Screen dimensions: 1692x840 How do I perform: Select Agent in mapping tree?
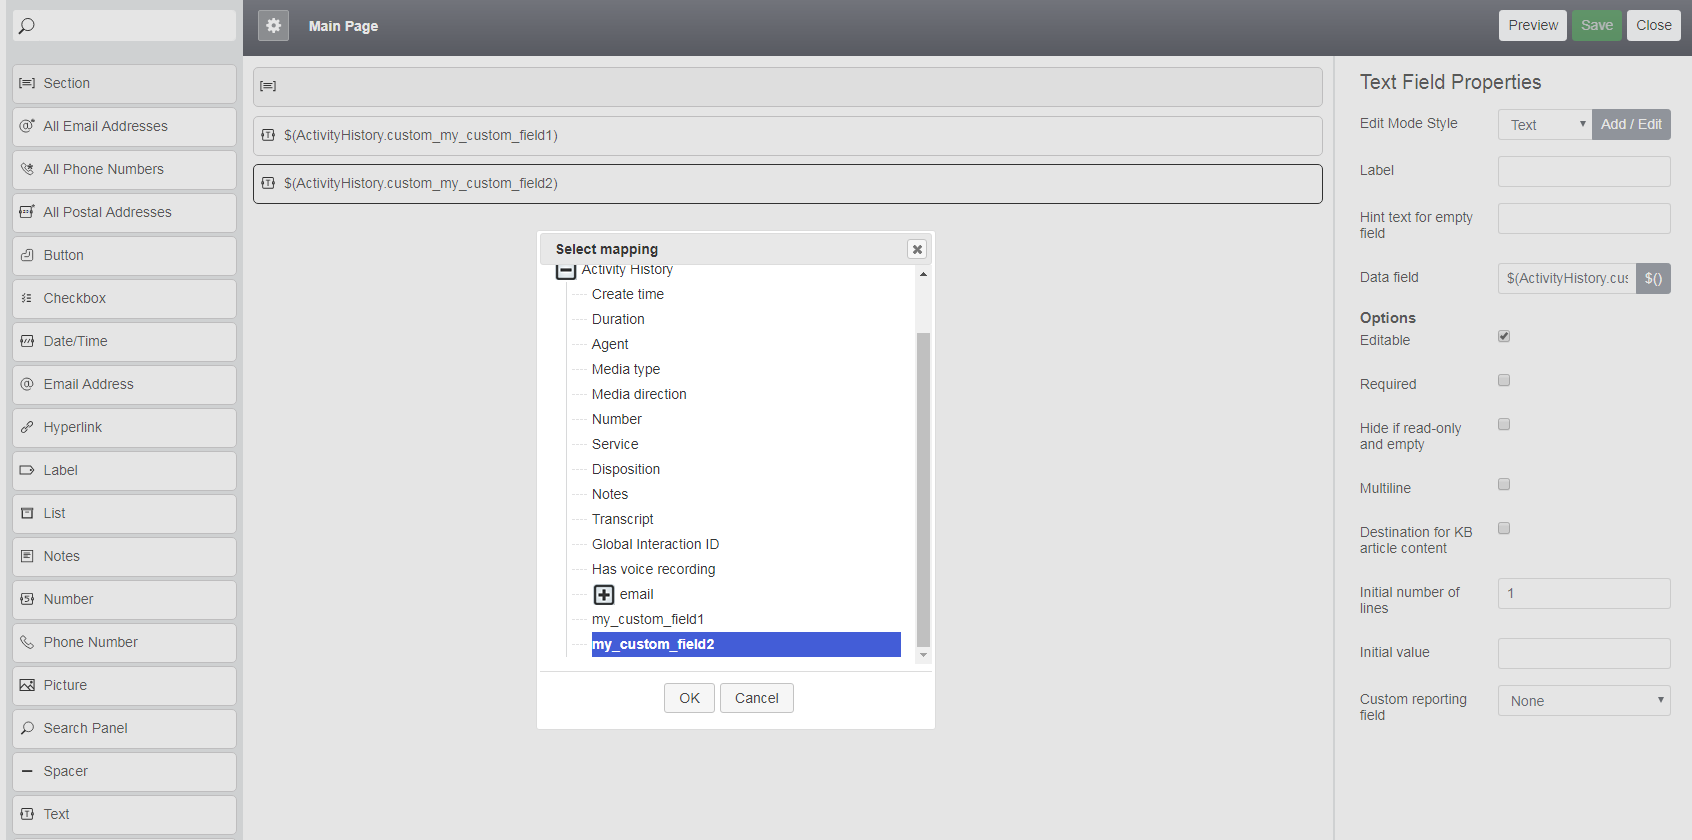coord(610,344)
